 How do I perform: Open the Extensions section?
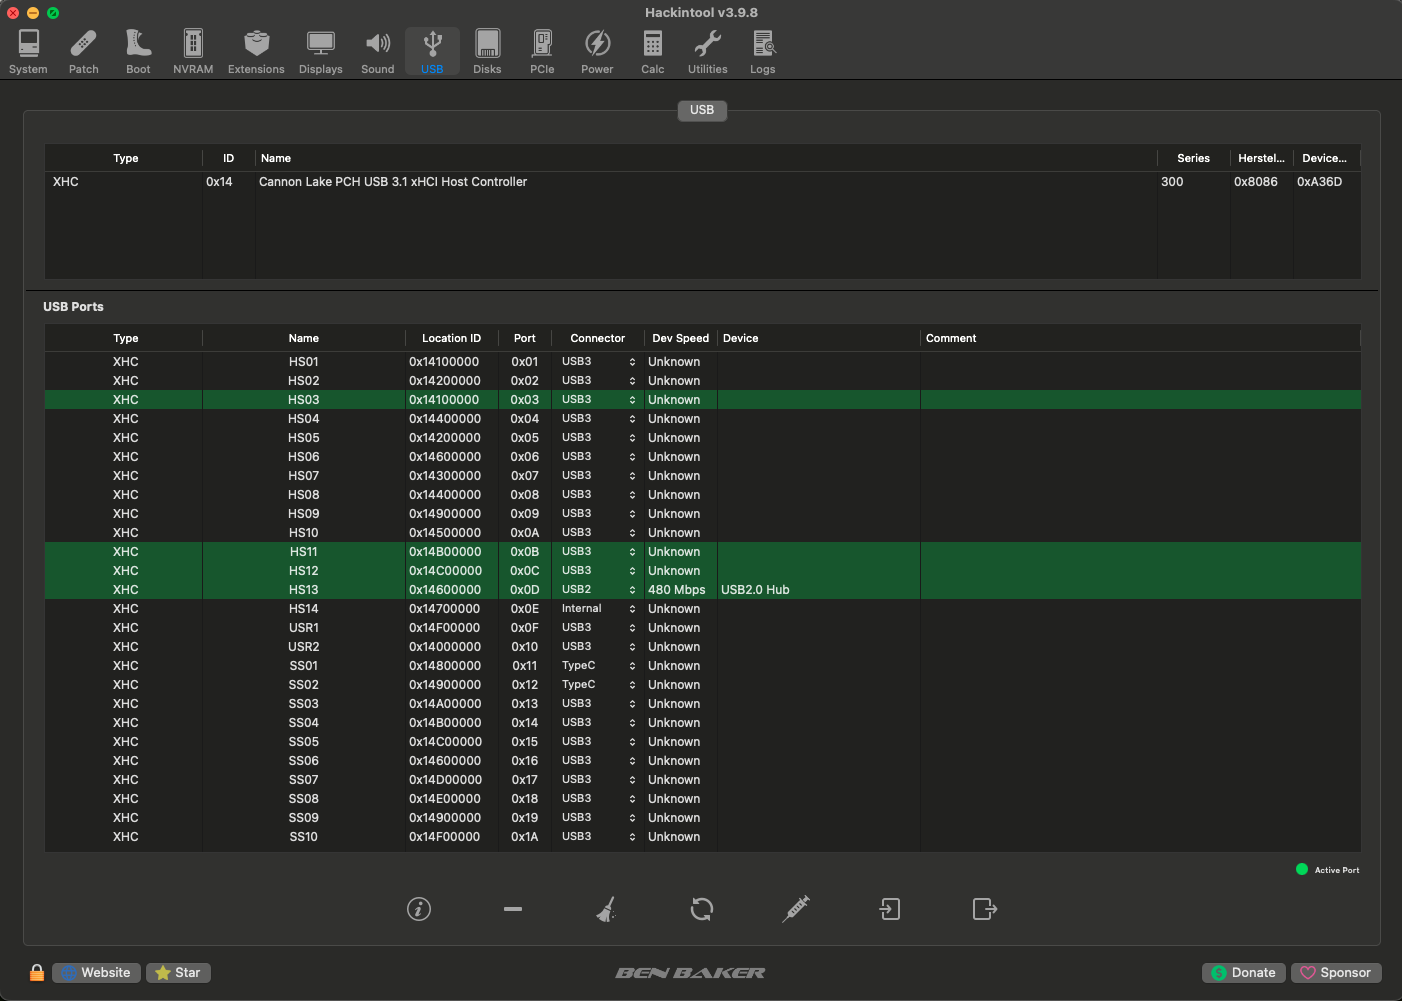coord(256,52)
